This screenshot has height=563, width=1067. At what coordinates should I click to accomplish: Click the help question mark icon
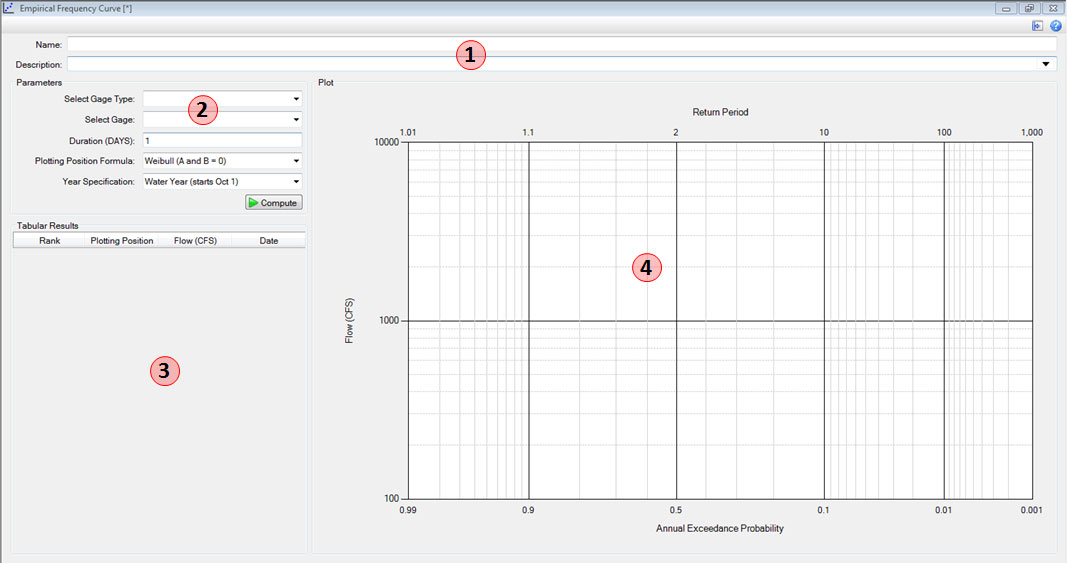pyautogui.click(x=1055, y=26)
